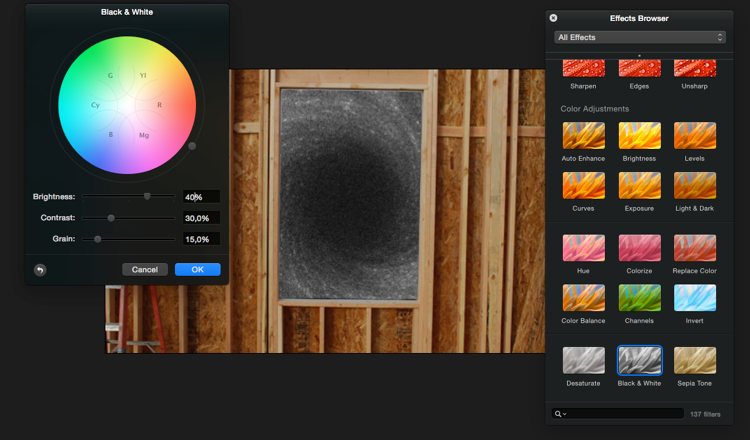Click the Brightness percentage field
Screen dimensions: 750x440
(201, 197)
